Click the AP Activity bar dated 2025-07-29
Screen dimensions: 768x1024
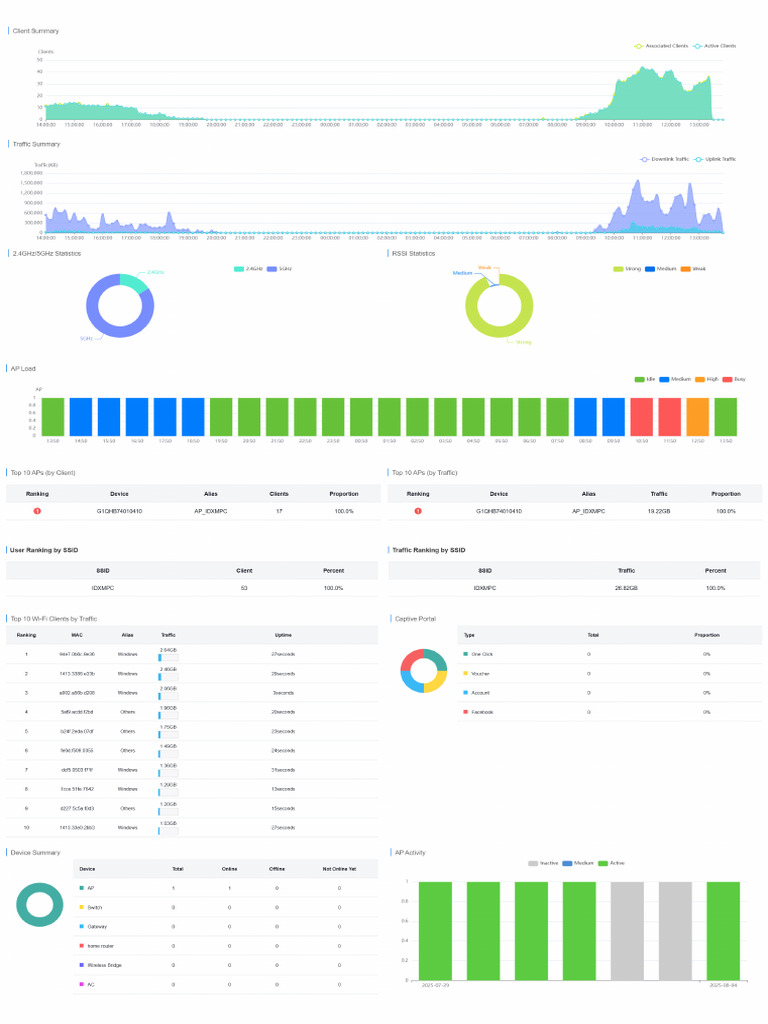point(435,931)
